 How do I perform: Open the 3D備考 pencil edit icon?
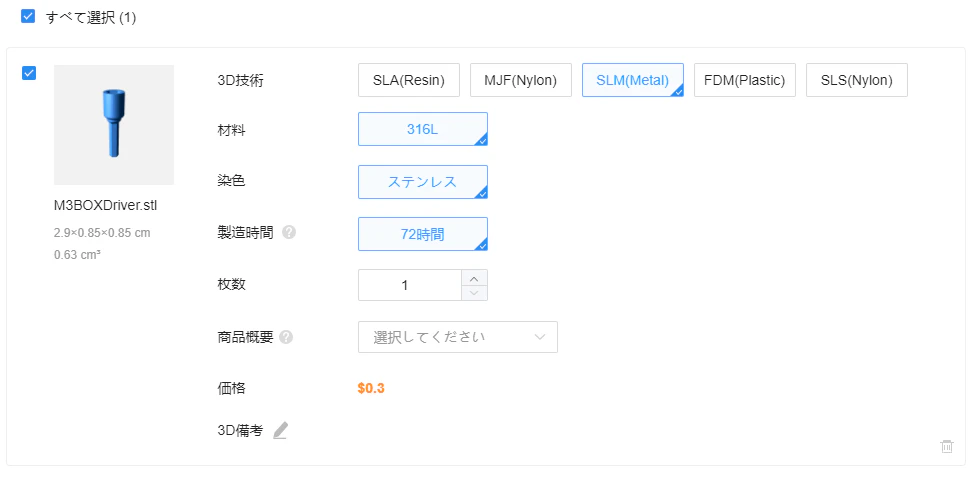[x=281, y=431]
